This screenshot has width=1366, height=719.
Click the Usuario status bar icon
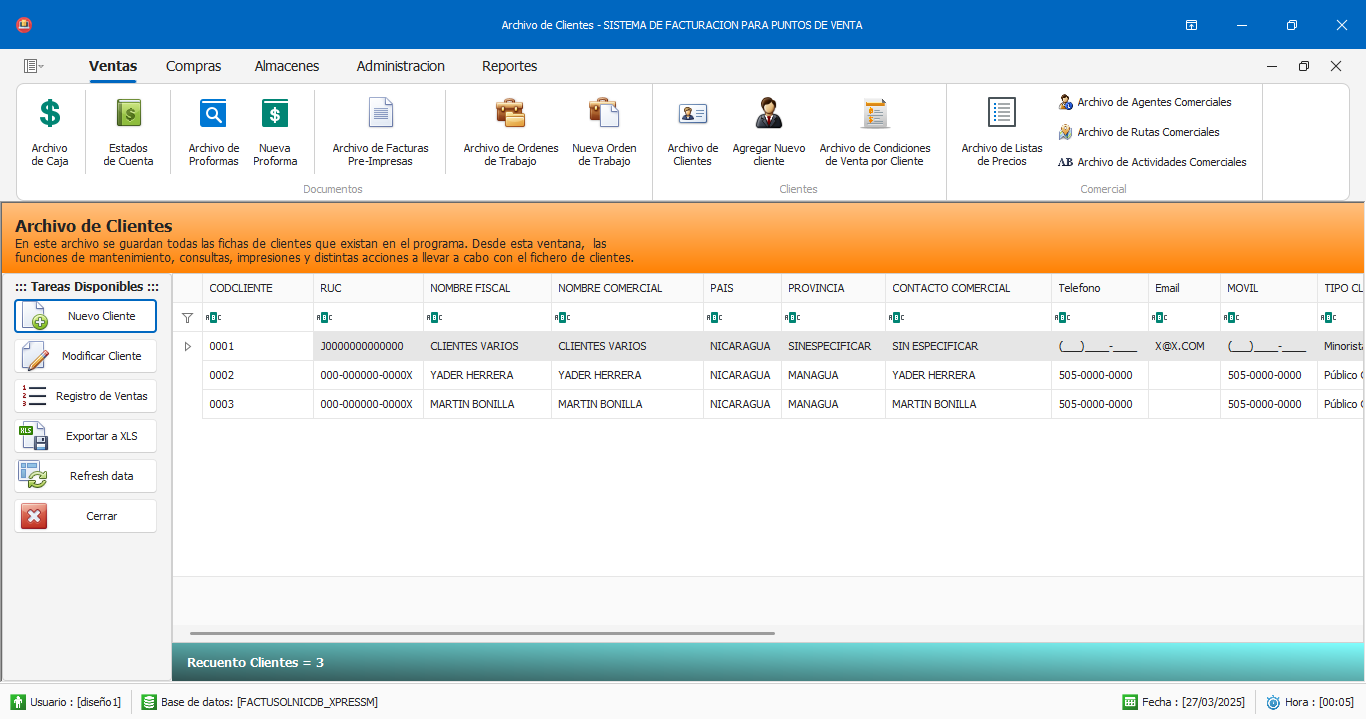pos(18,702)
